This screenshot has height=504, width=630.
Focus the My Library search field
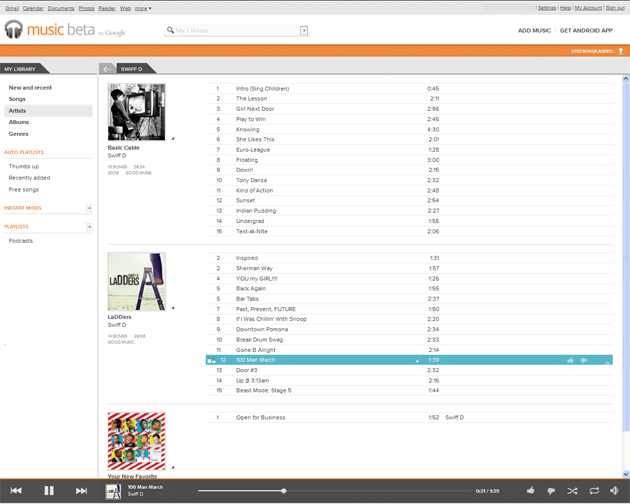237,30
